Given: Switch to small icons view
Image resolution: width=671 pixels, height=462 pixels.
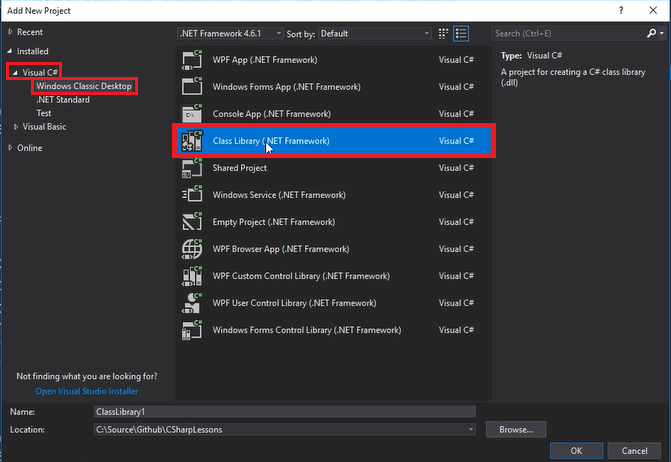Looking at the screenshot, I should (x=443, y=33).
